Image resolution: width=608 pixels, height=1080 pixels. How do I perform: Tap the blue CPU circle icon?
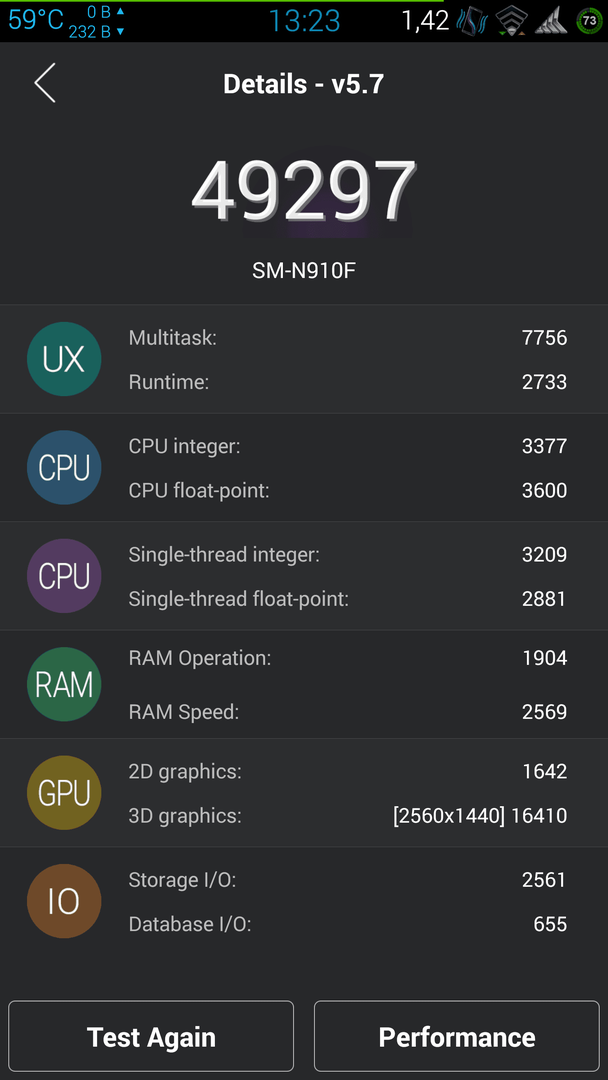point(64,468)
